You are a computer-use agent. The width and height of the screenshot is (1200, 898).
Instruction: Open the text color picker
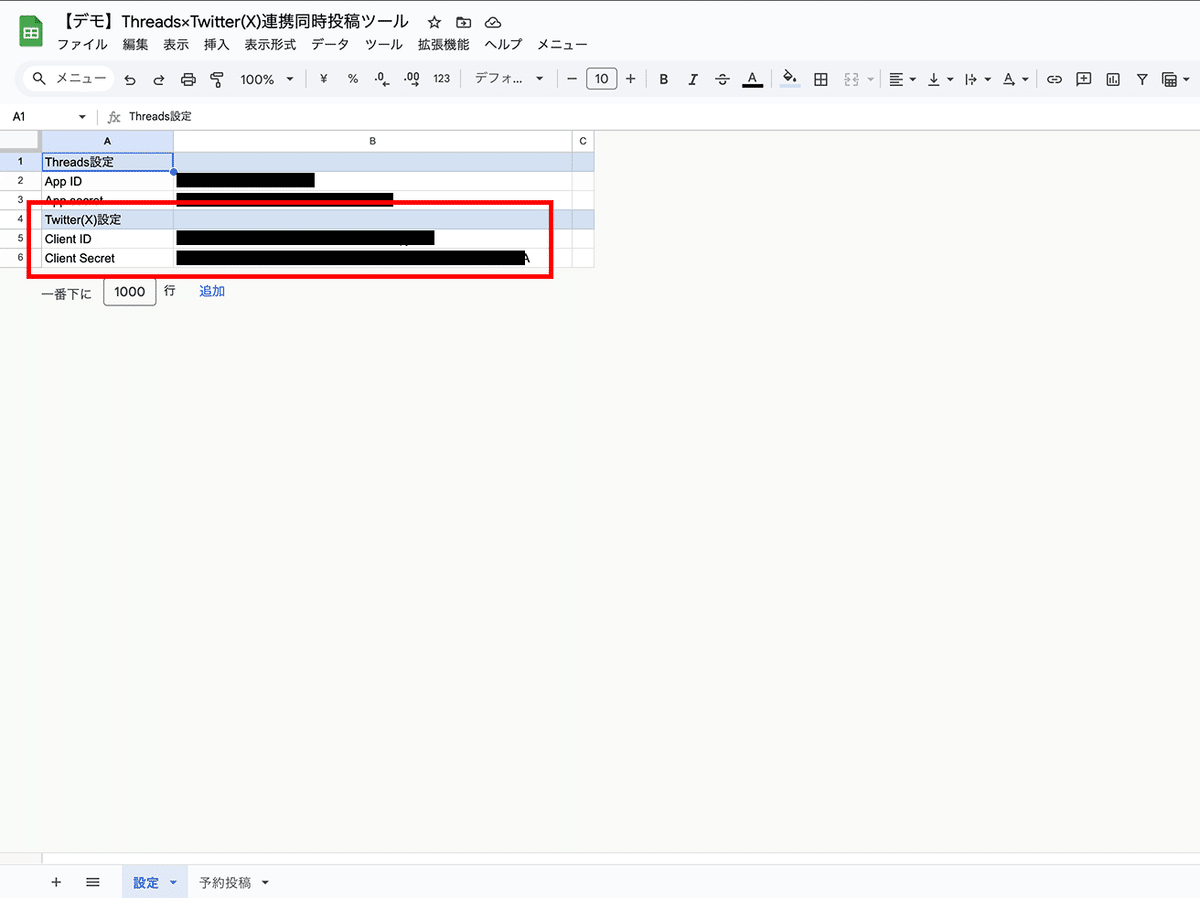click(x=753, y=79)
